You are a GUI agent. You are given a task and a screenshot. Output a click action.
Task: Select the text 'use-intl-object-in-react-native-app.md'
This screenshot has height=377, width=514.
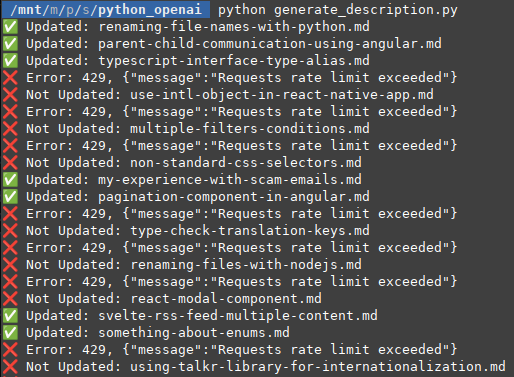click(282, 95)
